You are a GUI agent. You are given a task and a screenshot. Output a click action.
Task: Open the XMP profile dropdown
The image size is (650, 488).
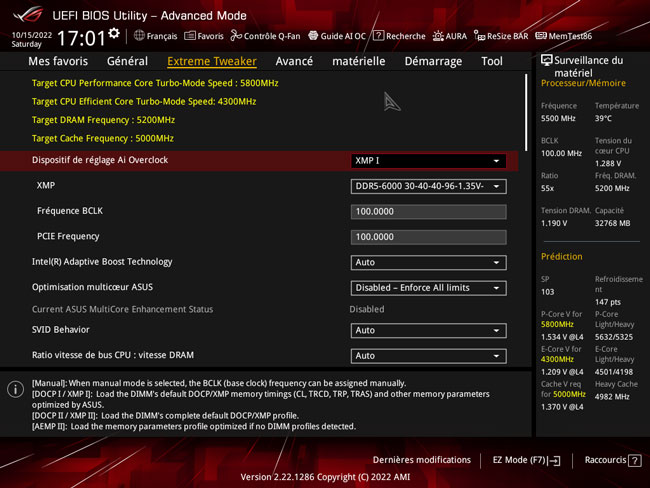(x=428, y=186)
